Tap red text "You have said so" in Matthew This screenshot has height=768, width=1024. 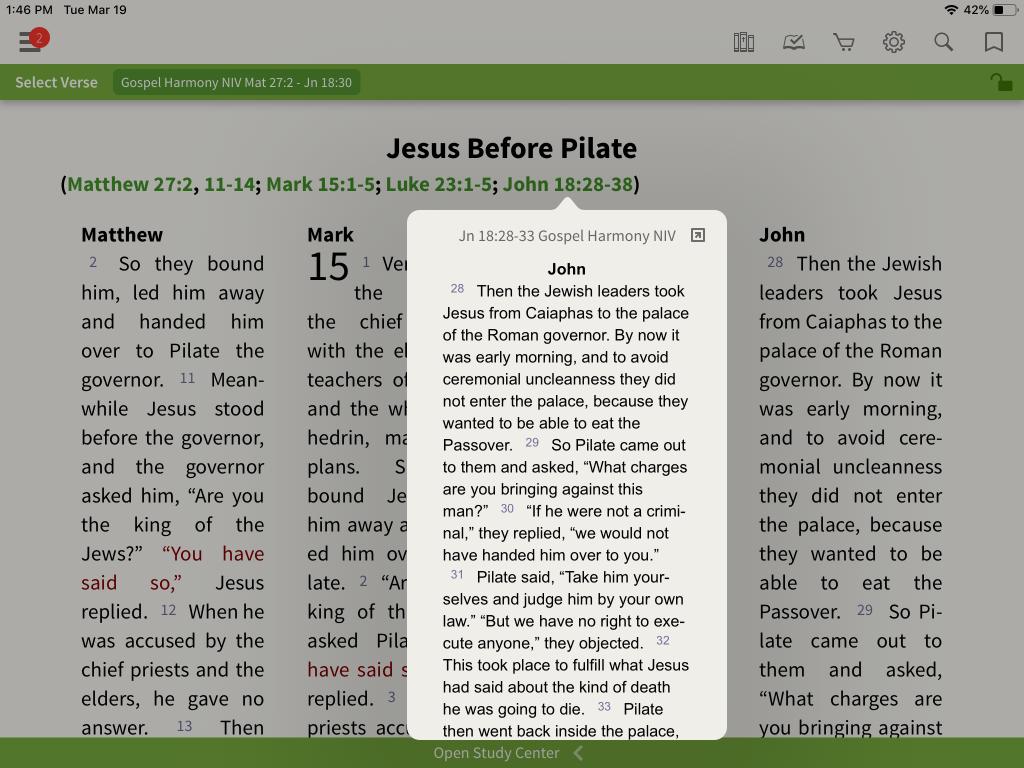(x=173, y=568)
